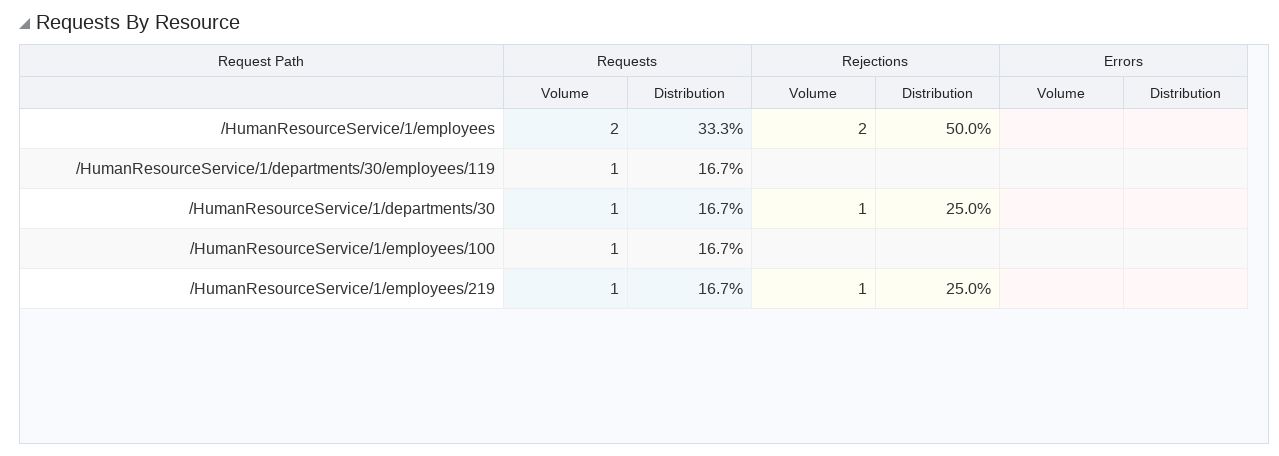This screenshot has width=1279, height=456.
Task: Click the Request Path column header
Action: pos(260,61)
